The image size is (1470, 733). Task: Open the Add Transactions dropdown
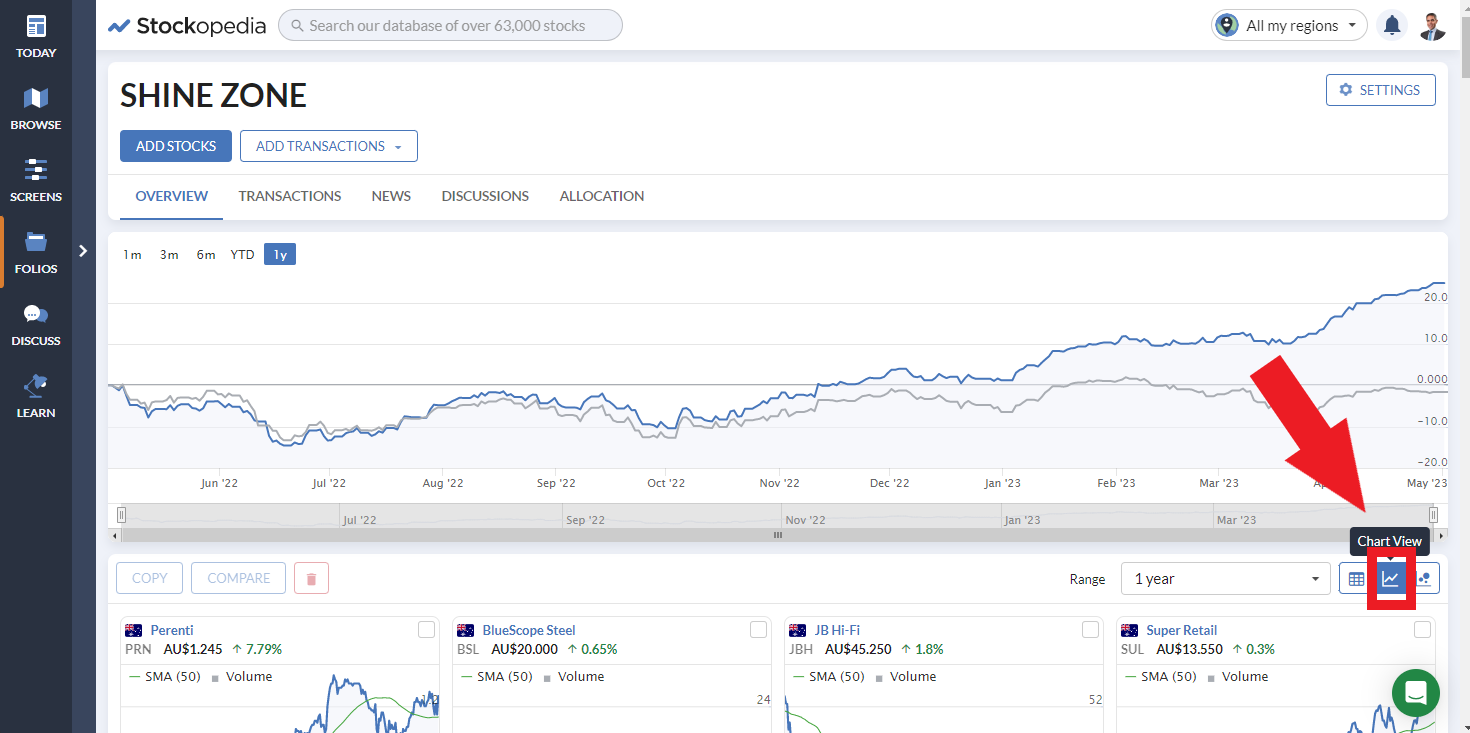329,146
